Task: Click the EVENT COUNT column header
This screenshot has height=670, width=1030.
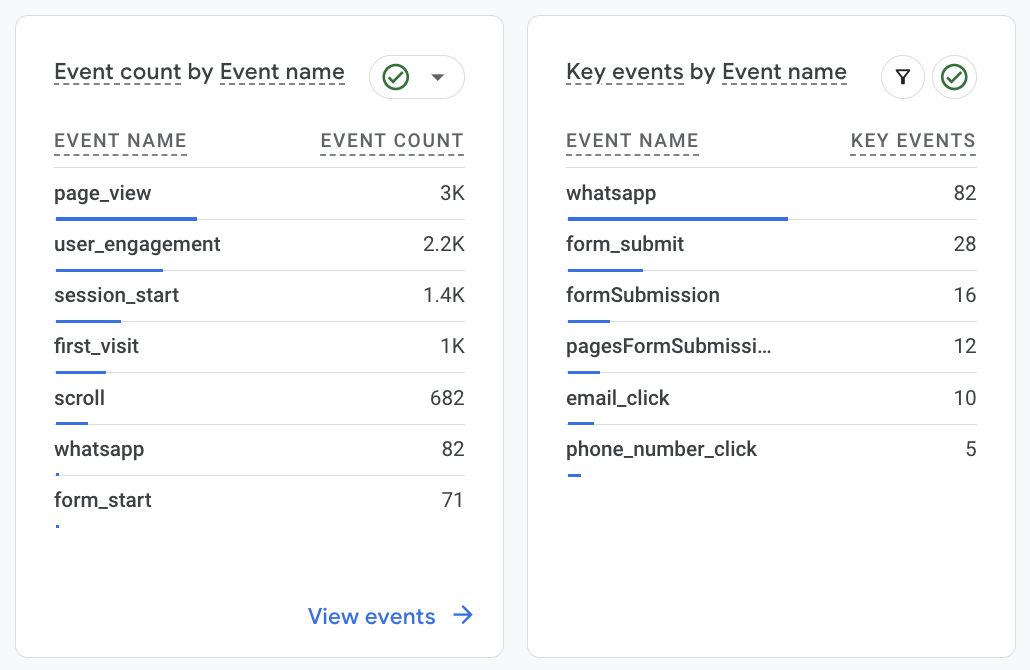Action: tap(392, 141)
